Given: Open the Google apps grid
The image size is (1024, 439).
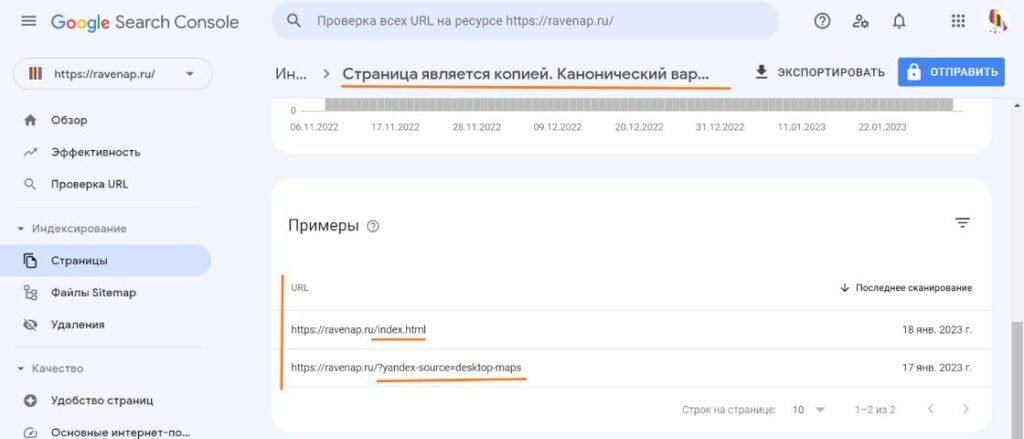Looking at the screenshot, I should point(958,21).
